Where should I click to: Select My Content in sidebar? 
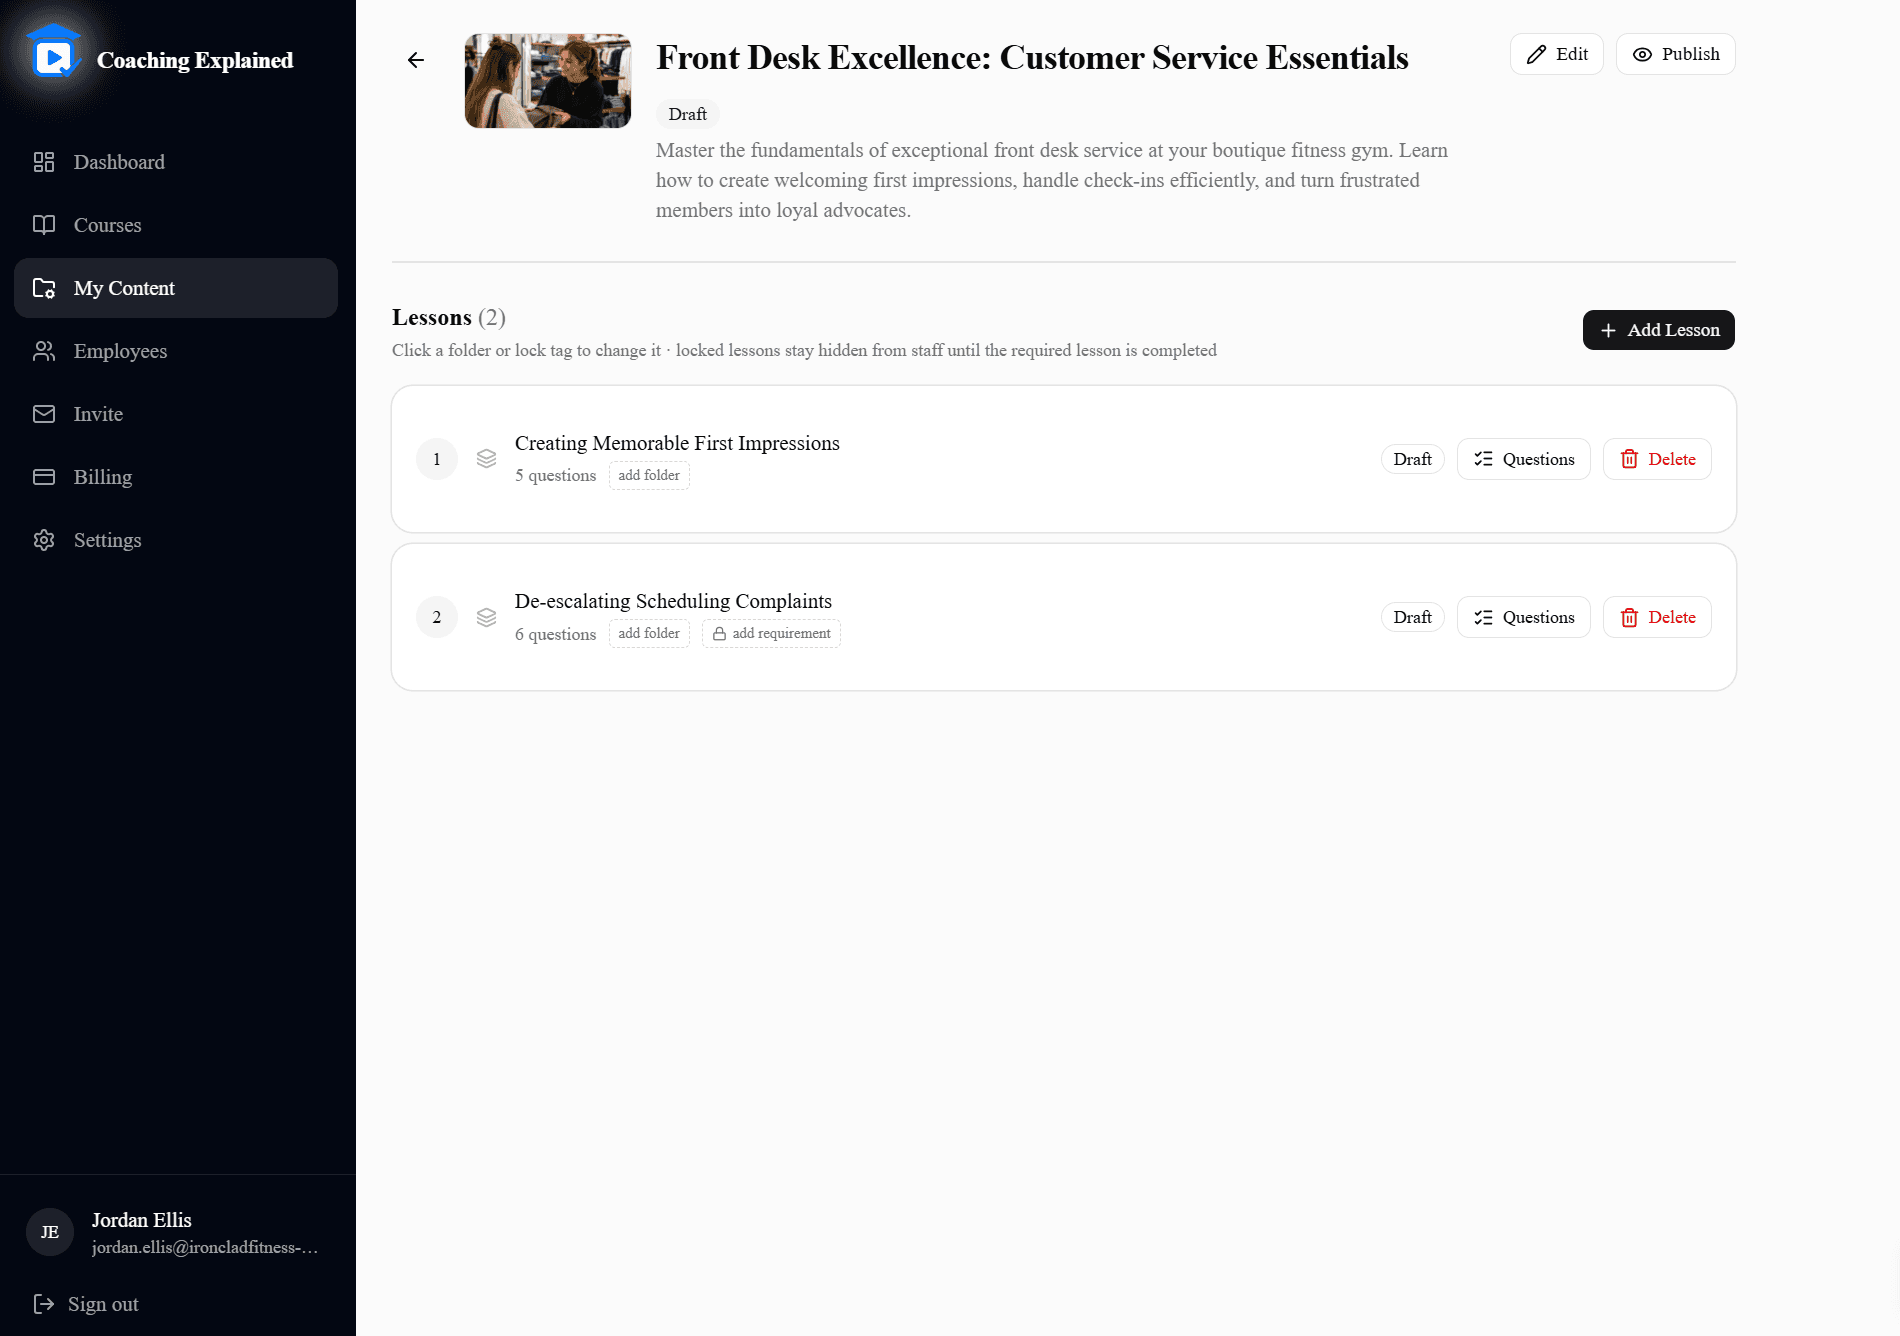(x=176, y=288)
